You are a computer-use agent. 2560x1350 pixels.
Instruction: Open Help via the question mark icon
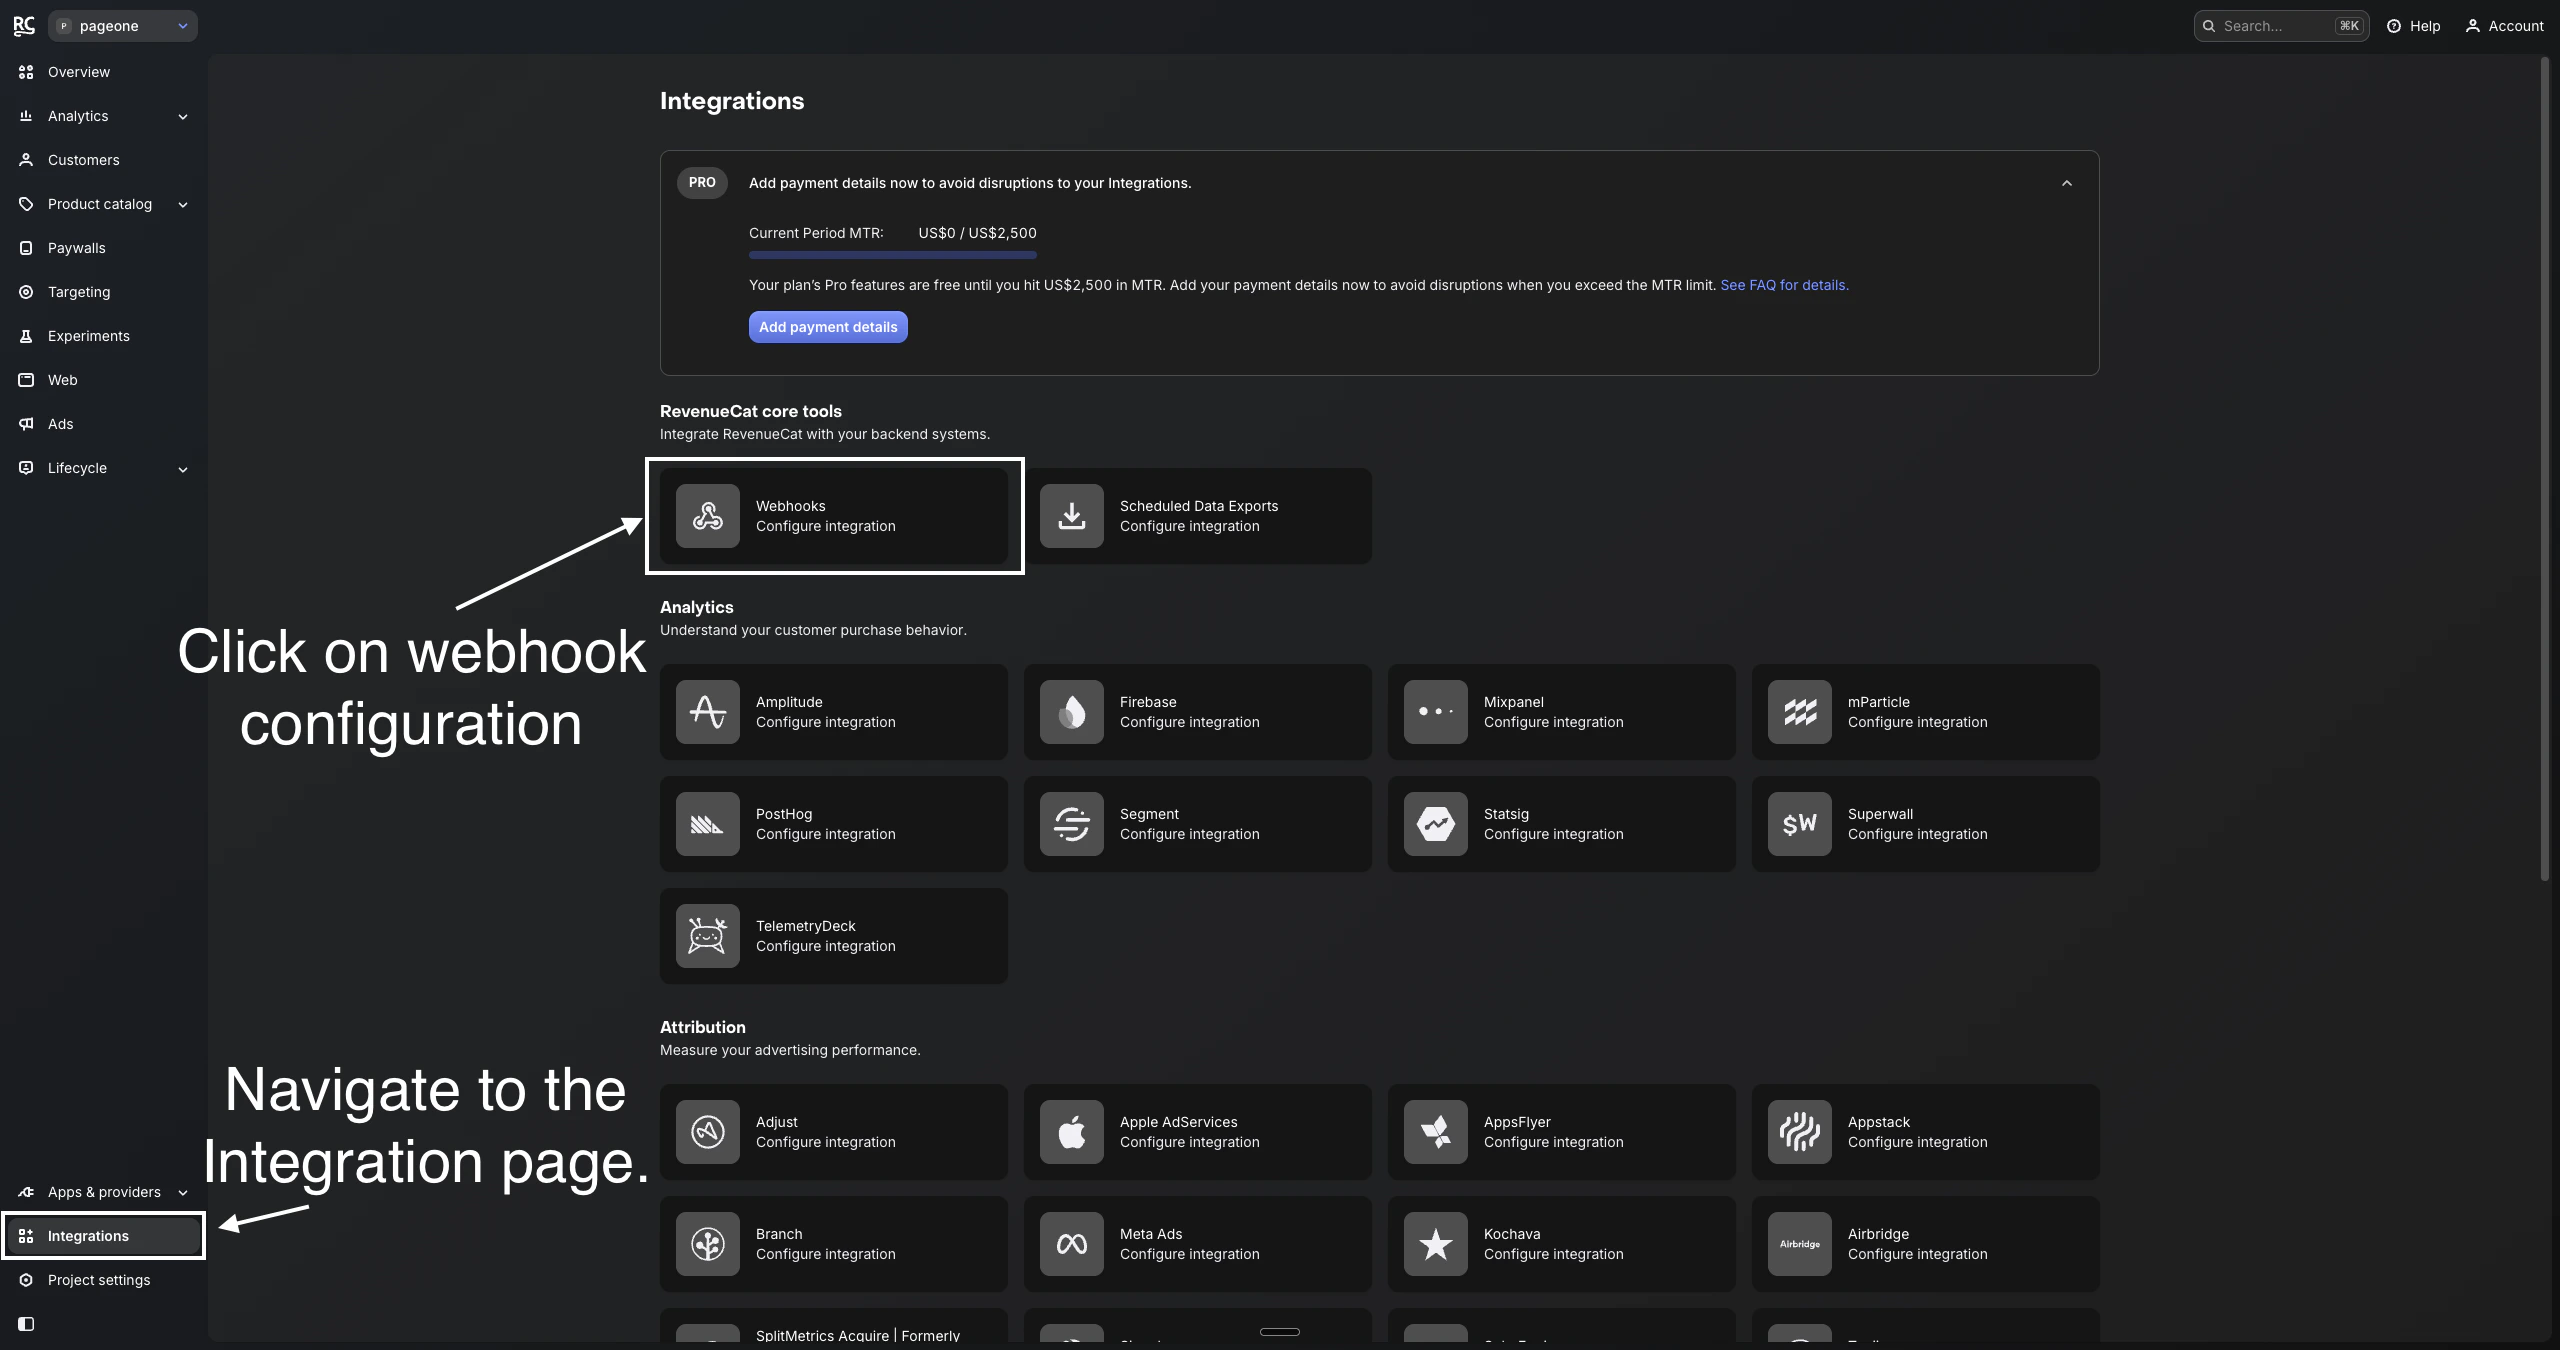pyautogui.click(x=2396, y=26)
